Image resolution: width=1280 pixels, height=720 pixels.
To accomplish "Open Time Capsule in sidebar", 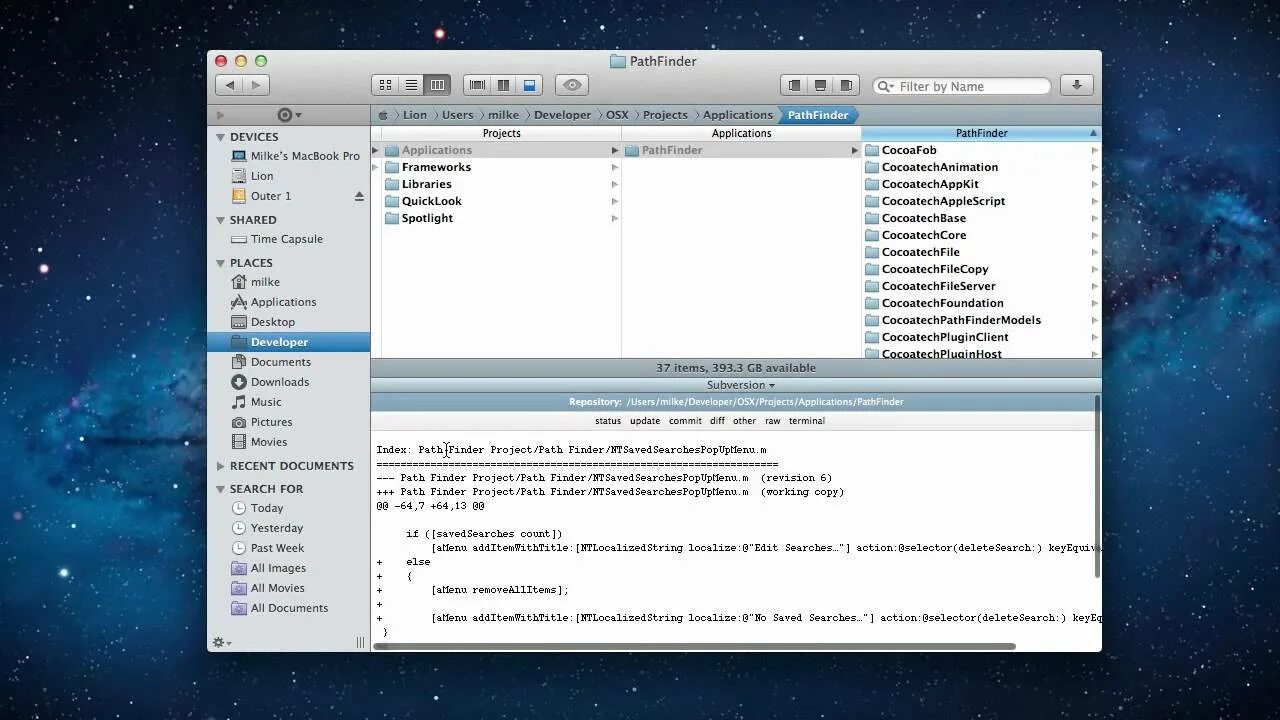I will click(289, 239).
